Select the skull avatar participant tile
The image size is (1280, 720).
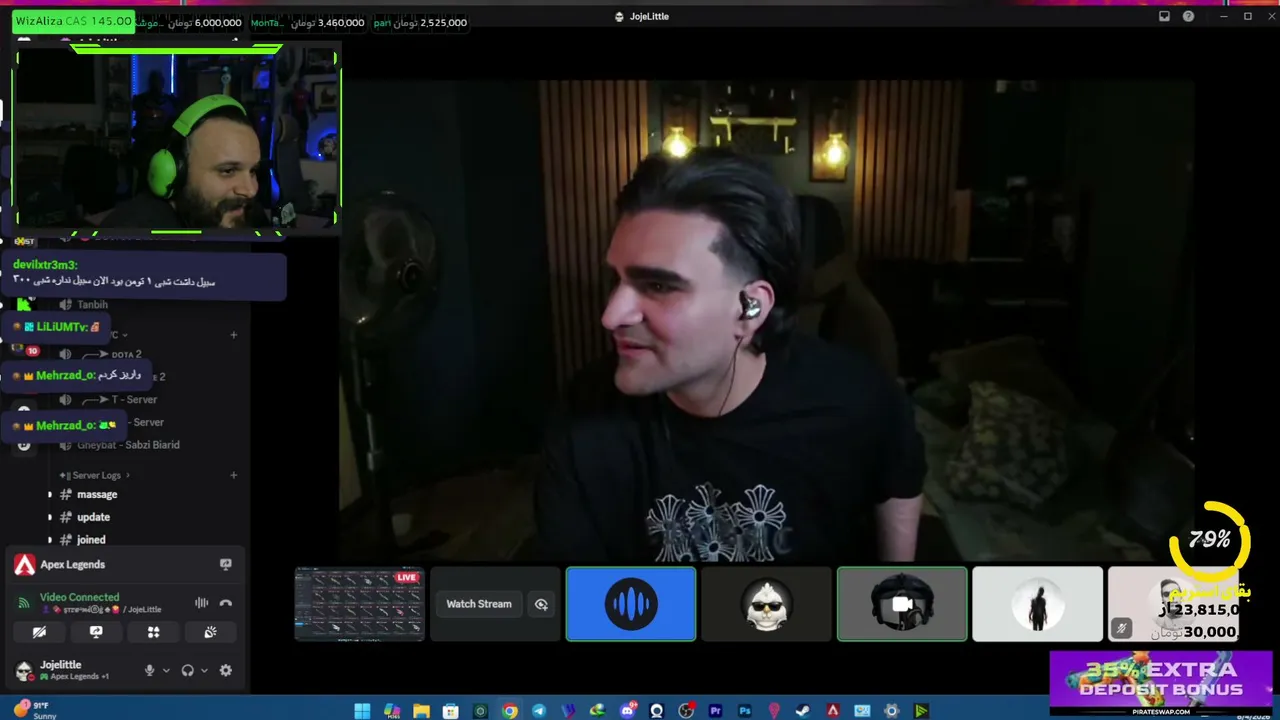[766, 603]
